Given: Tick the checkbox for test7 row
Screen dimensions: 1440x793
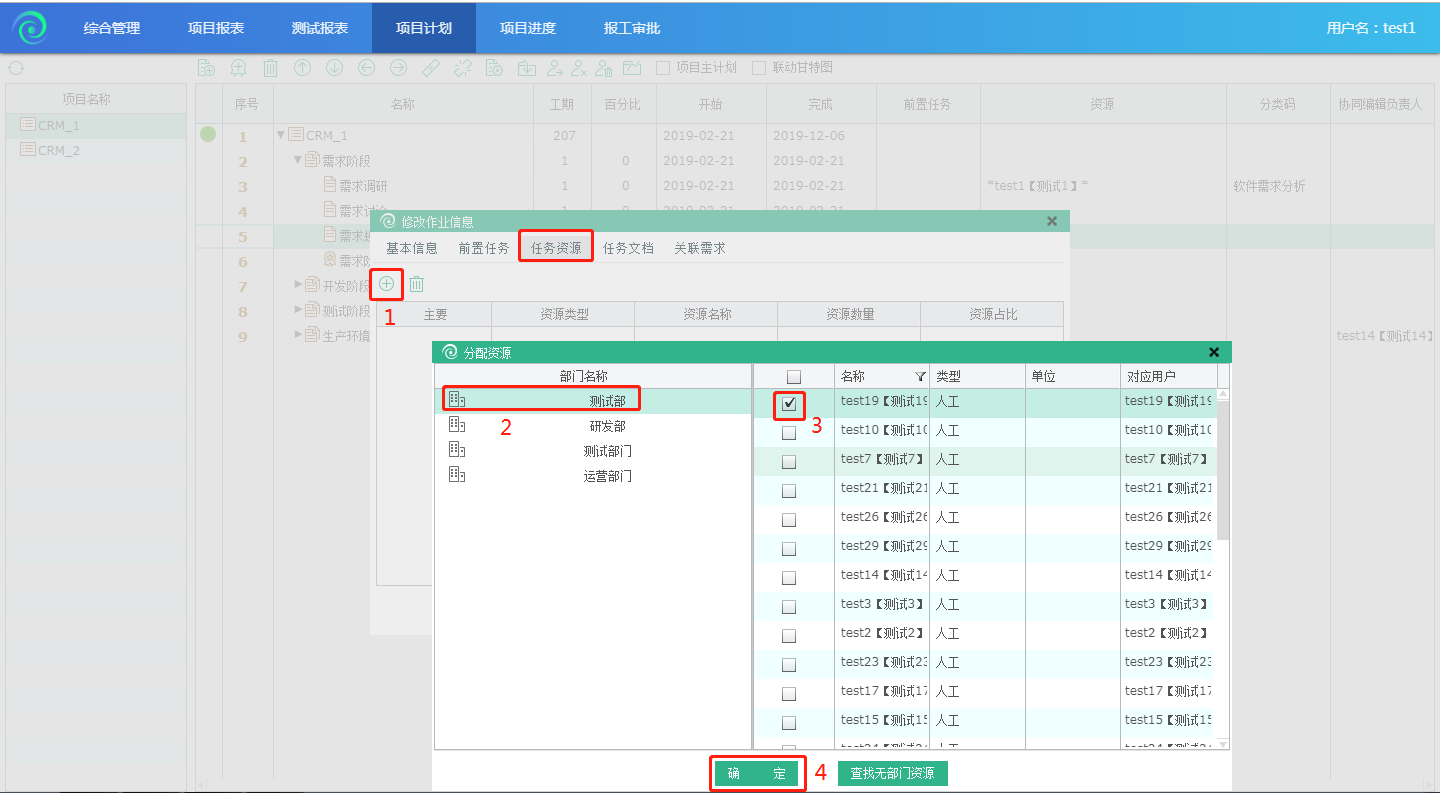Looking at the screenshot, I should pyautogui.click(x=789, y=462).
